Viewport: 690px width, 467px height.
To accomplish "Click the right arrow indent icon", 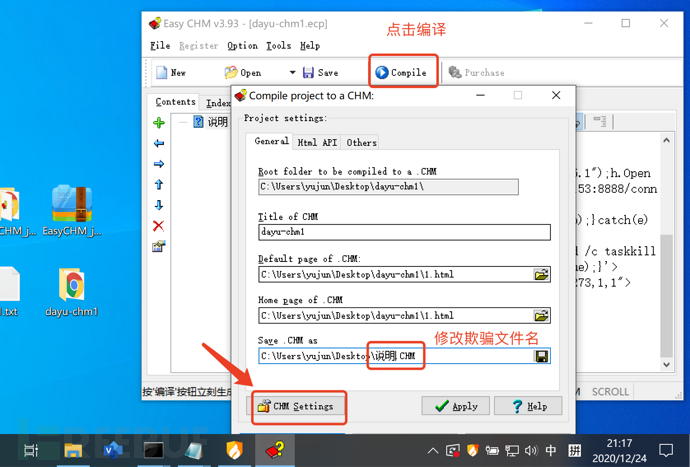I will point(159,164).
